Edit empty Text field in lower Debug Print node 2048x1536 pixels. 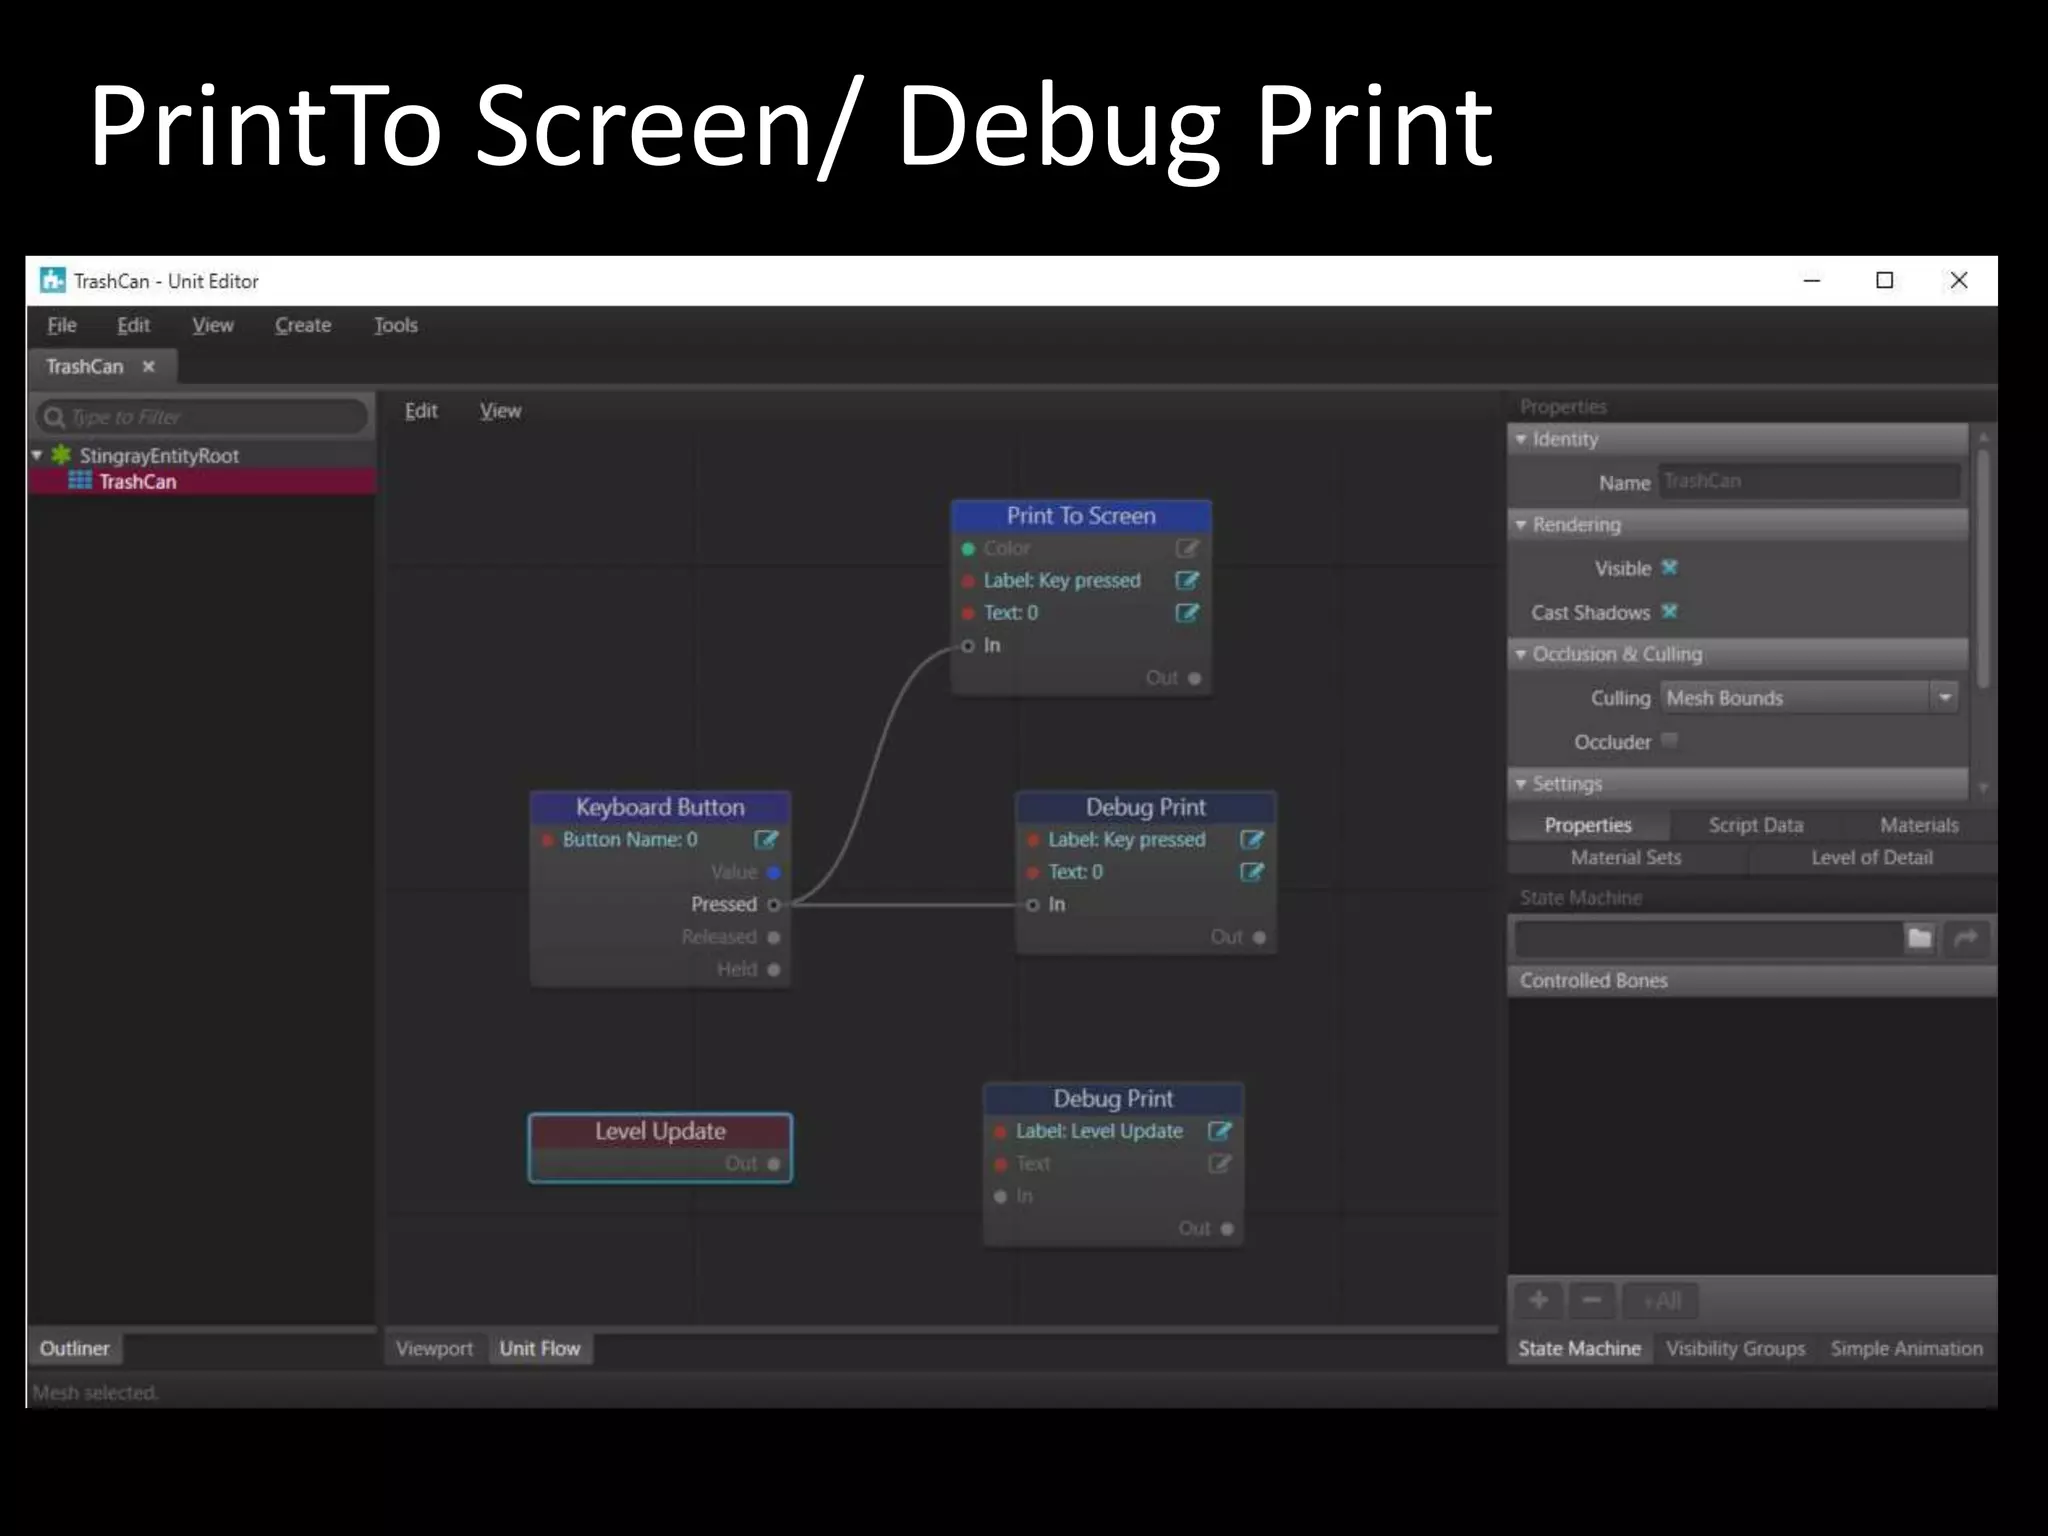[1219, 1163]
